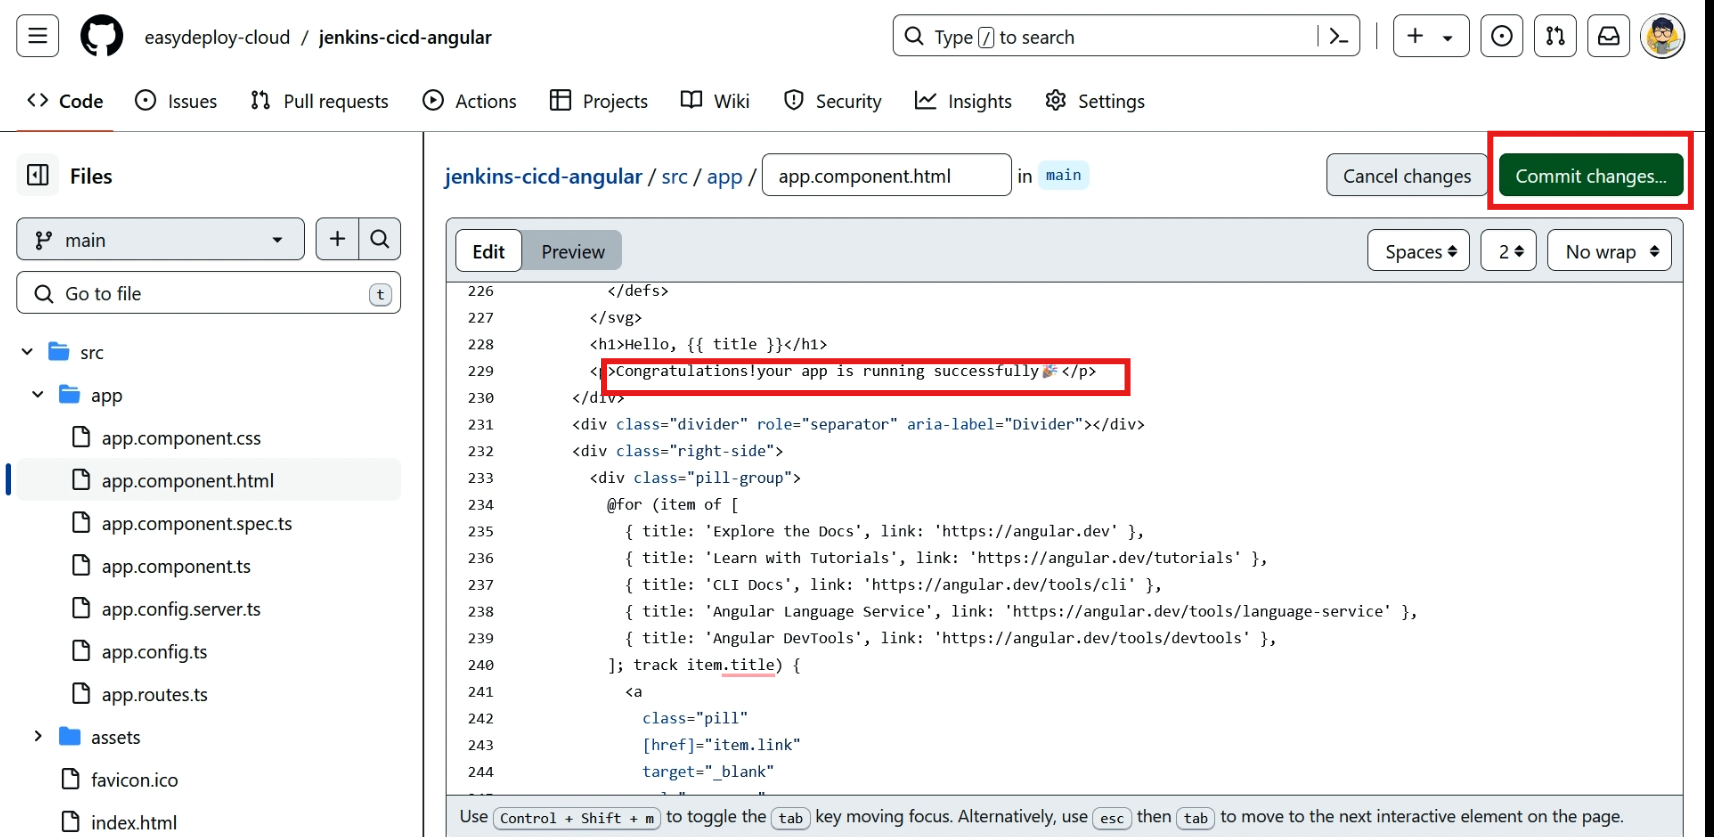Expand the assets folder chevron
Screen dimensions: 1714x837
click(38, 736)
